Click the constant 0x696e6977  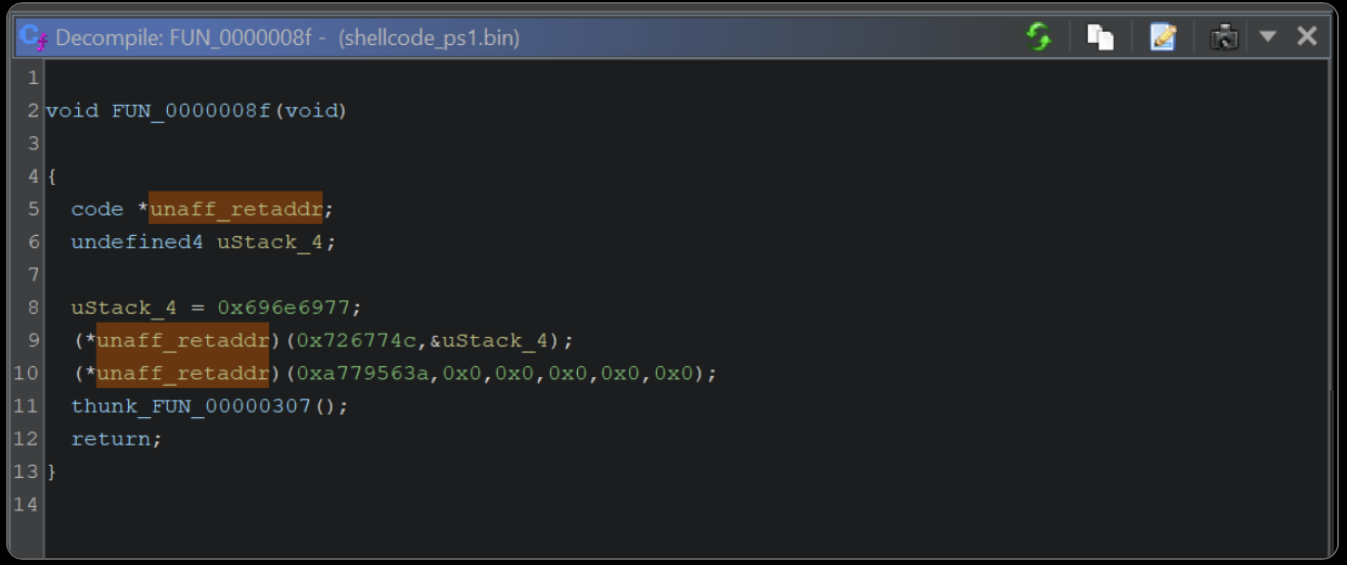click(290, 308)
